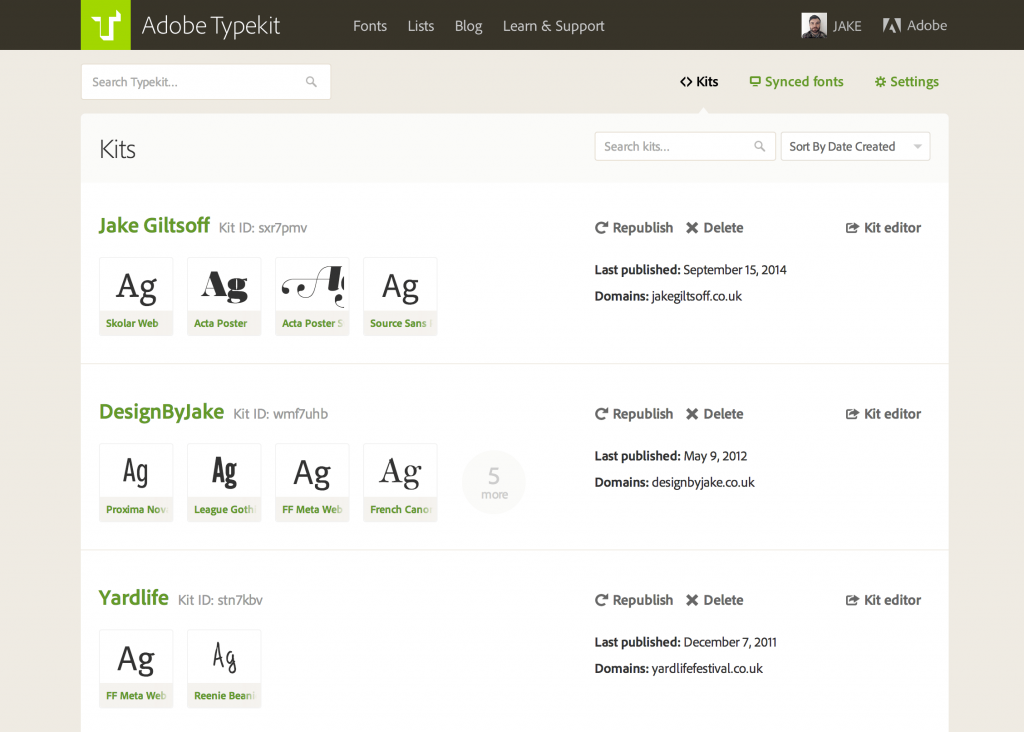
Task: Open Kit editor for Yardlife
Action: click(x=883, y=600)
